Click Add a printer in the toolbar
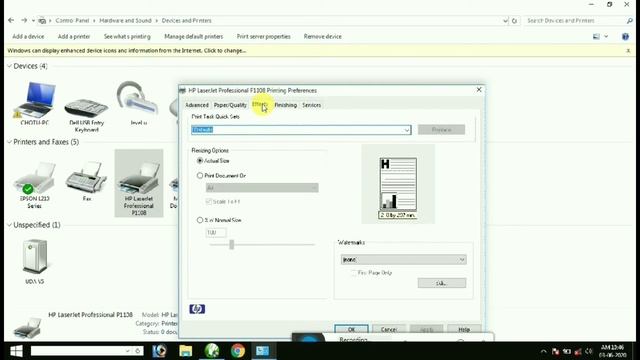Screen dimensions: 640x360 (74, 36)
